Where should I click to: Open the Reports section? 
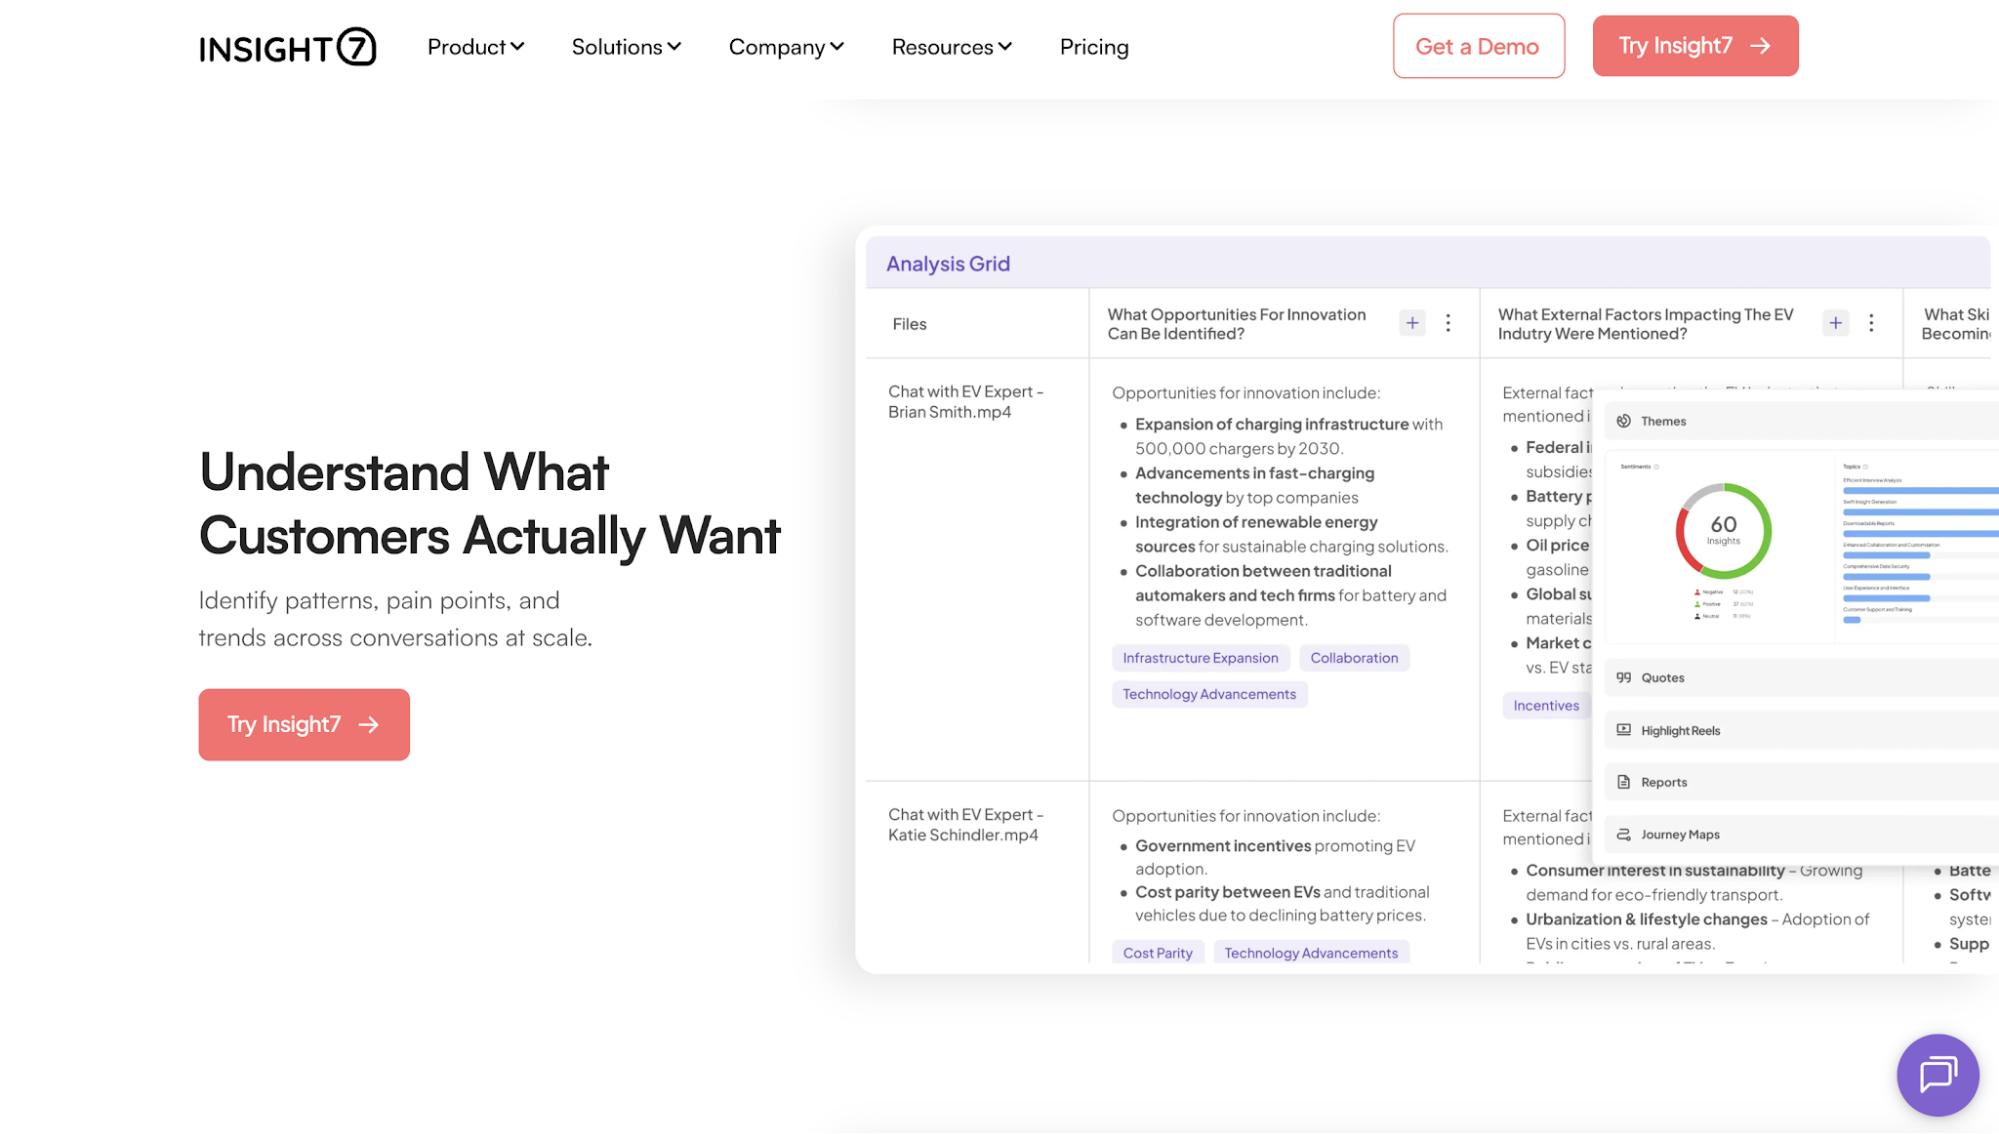(1802, 782)
